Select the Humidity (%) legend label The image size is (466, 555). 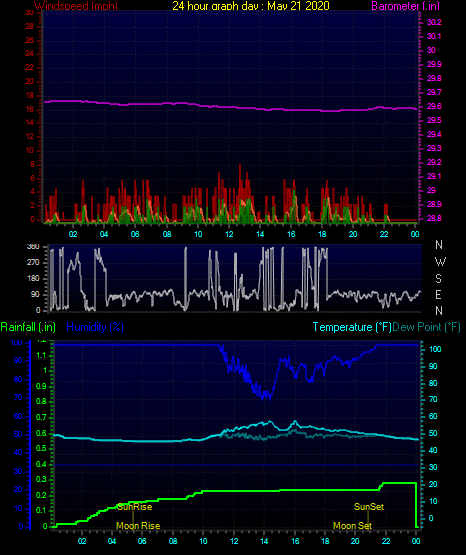pos(95,327)
